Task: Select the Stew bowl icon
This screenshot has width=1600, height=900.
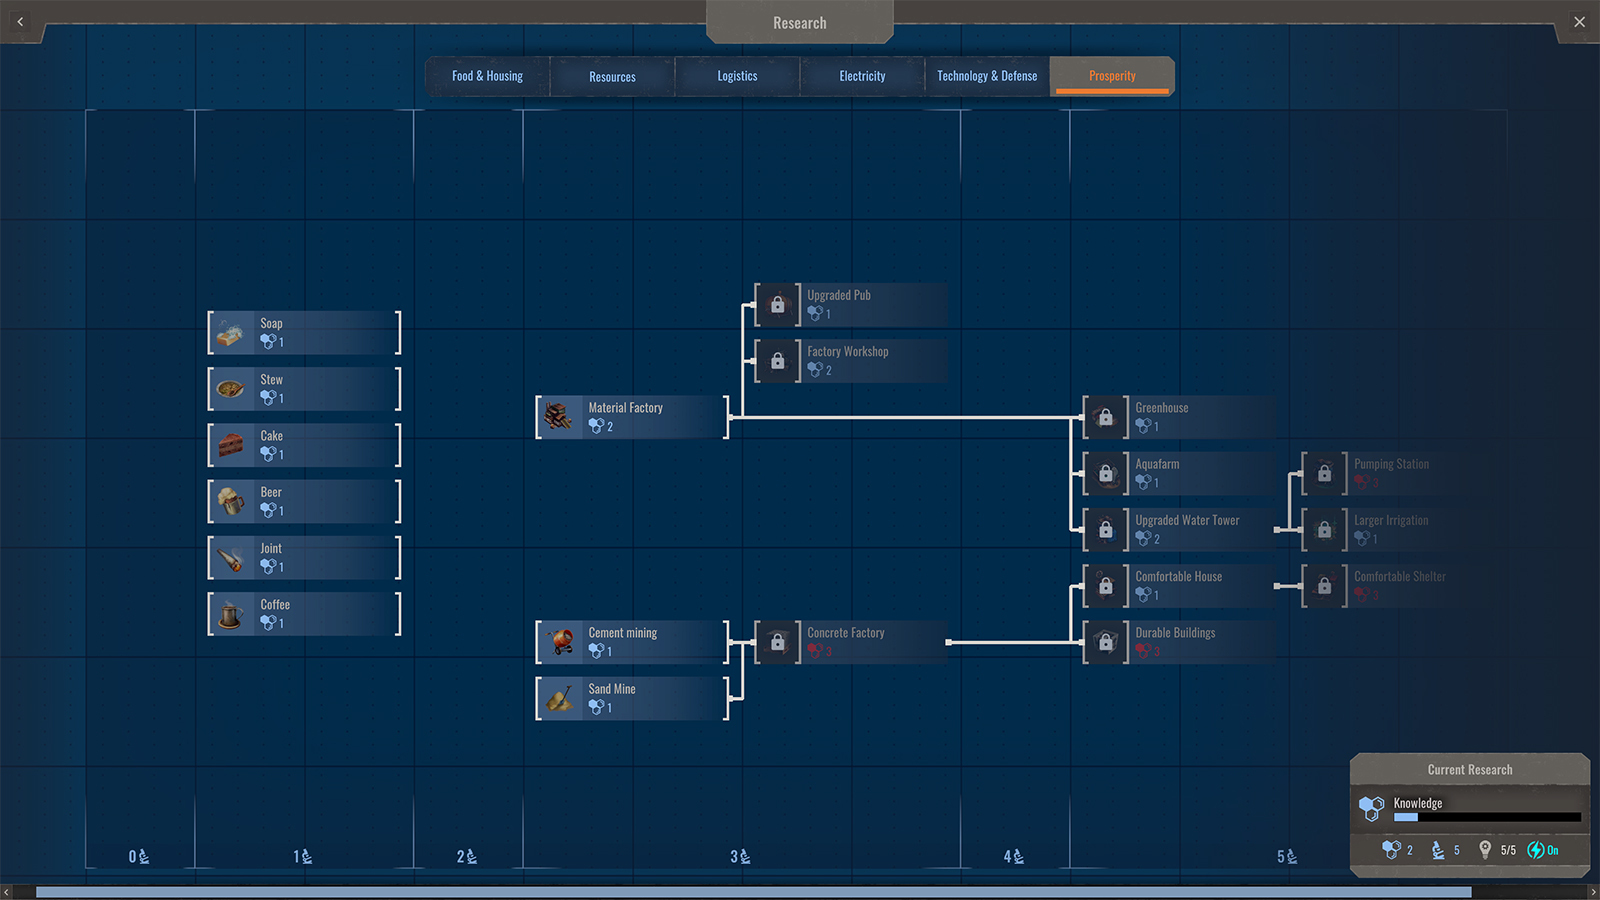Action: click(231, 389)
